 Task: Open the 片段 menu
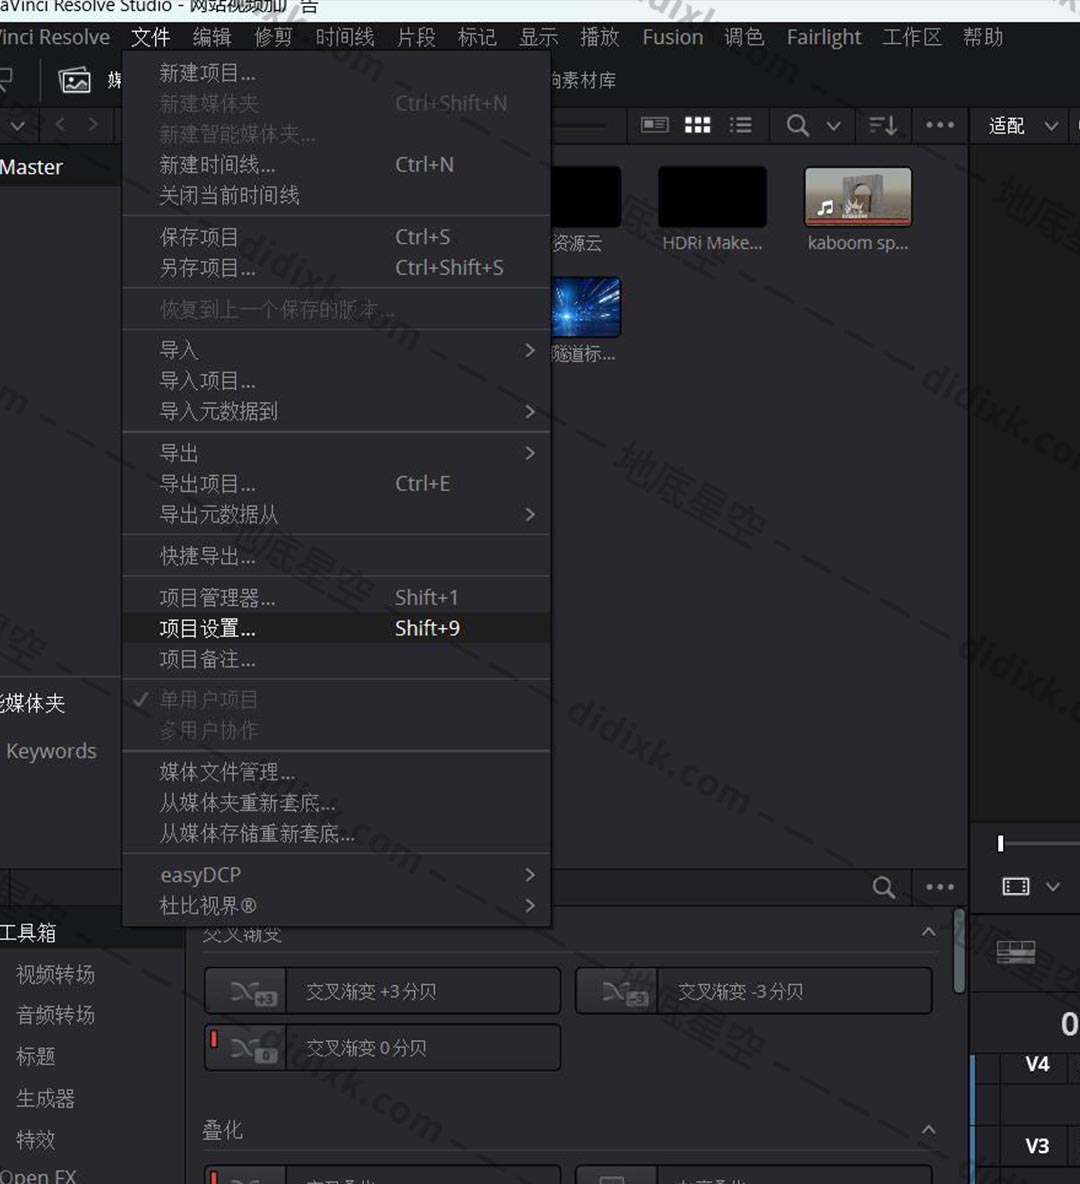tap(416, 37)
